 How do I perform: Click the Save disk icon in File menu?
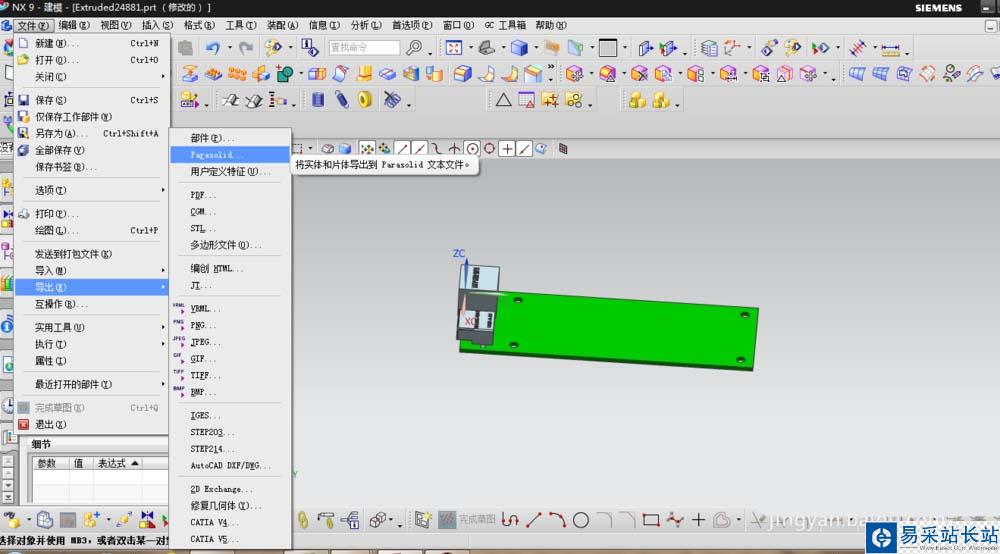tap(24, 100)
